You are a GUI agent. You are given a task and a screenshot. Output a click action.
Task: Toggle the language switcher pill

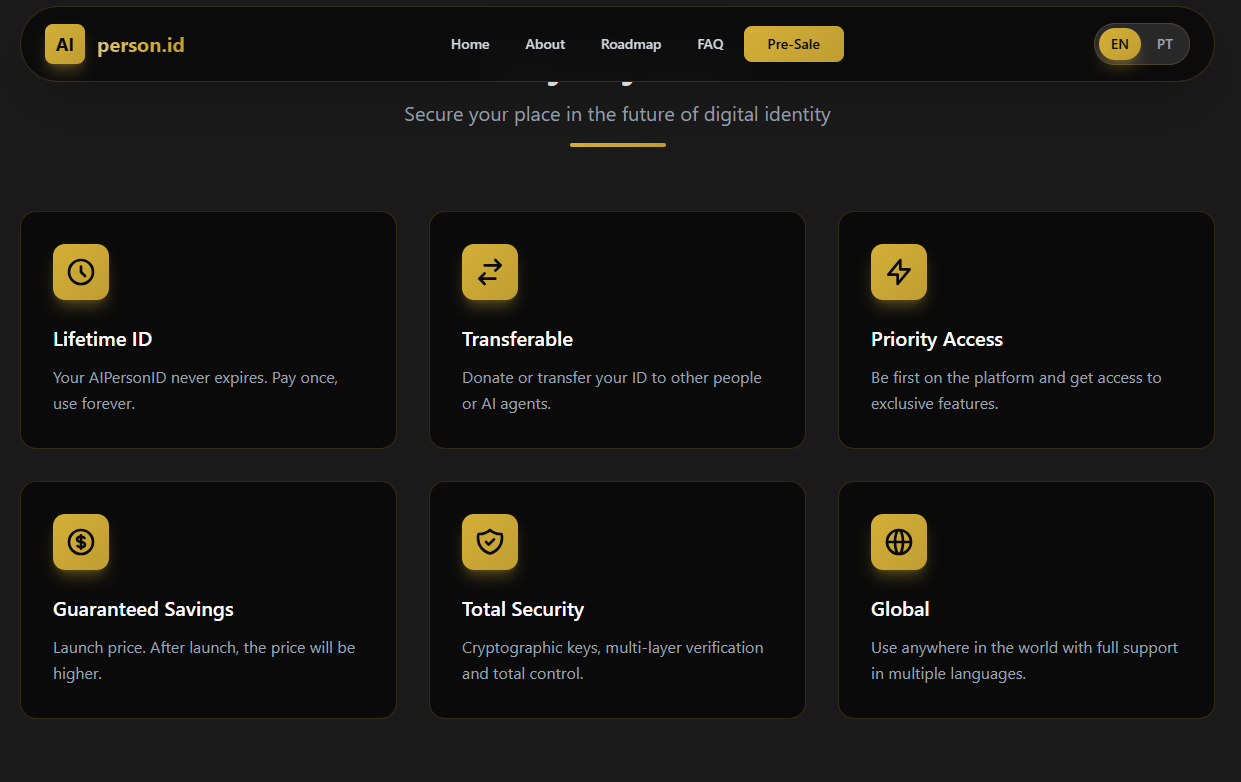click(x=1141, y=44)
